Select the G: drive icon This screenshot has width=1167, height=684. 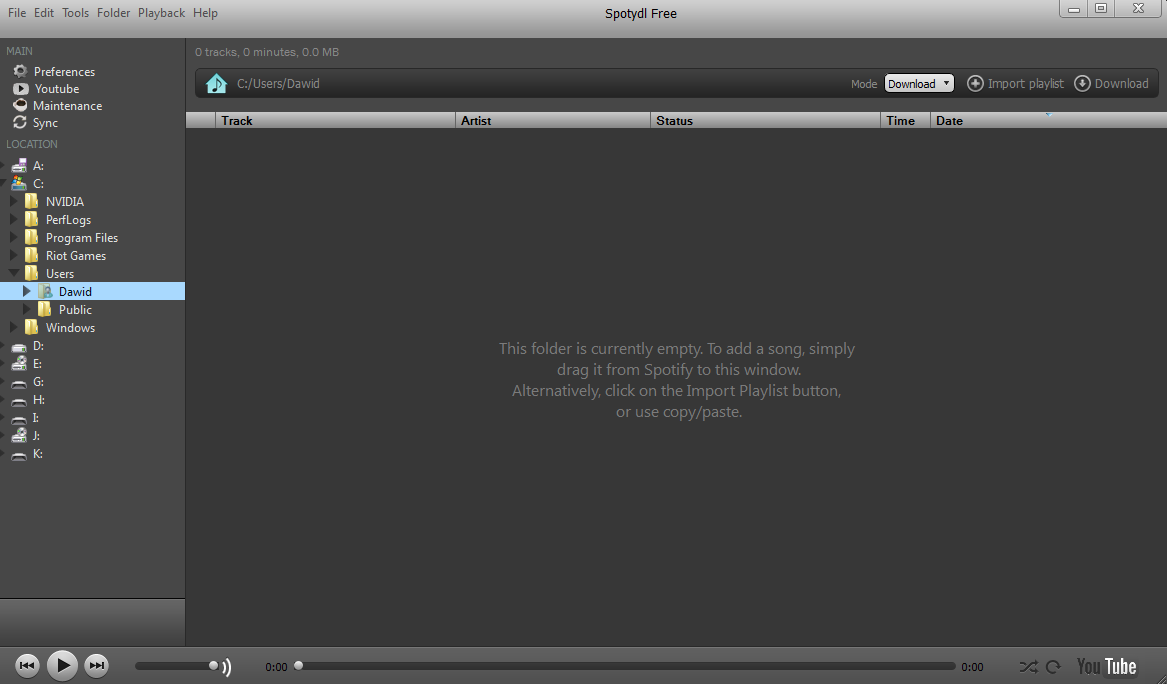[19, 383]
